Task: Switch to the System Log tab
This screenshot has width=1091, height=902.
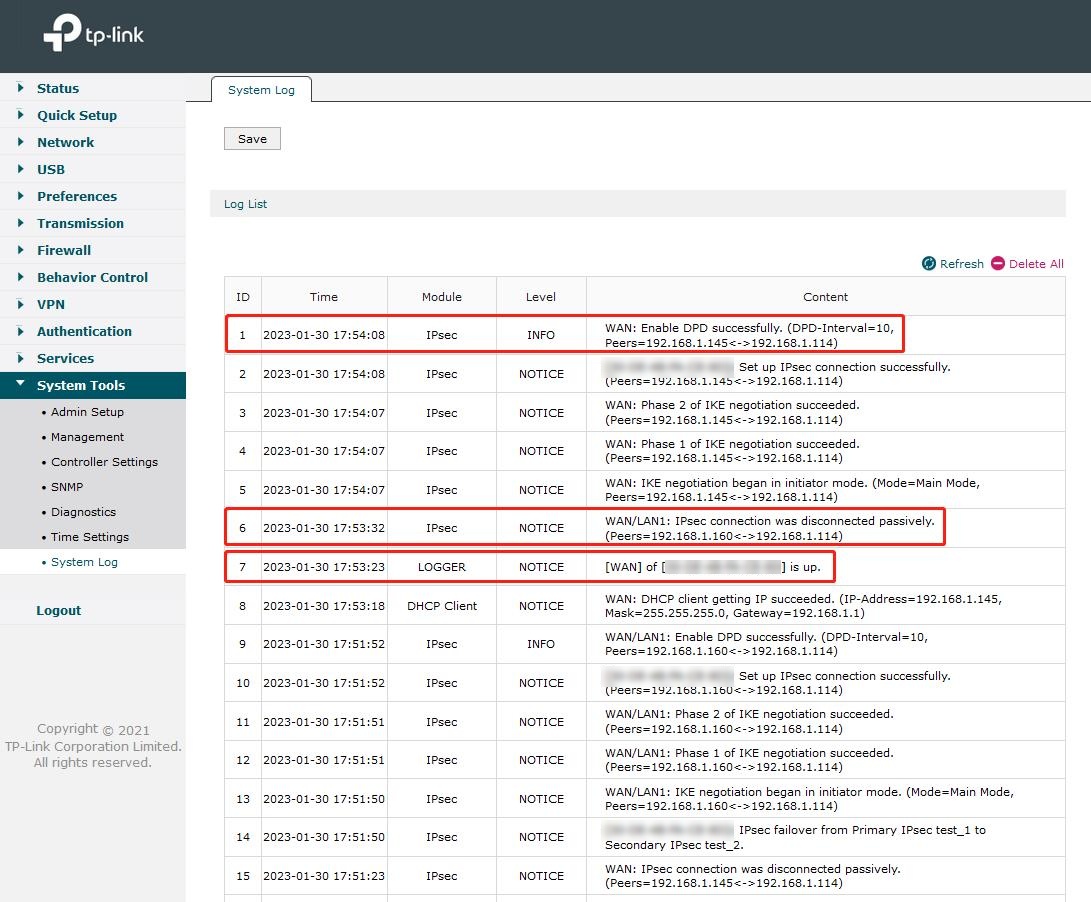Action: [261, 90]
